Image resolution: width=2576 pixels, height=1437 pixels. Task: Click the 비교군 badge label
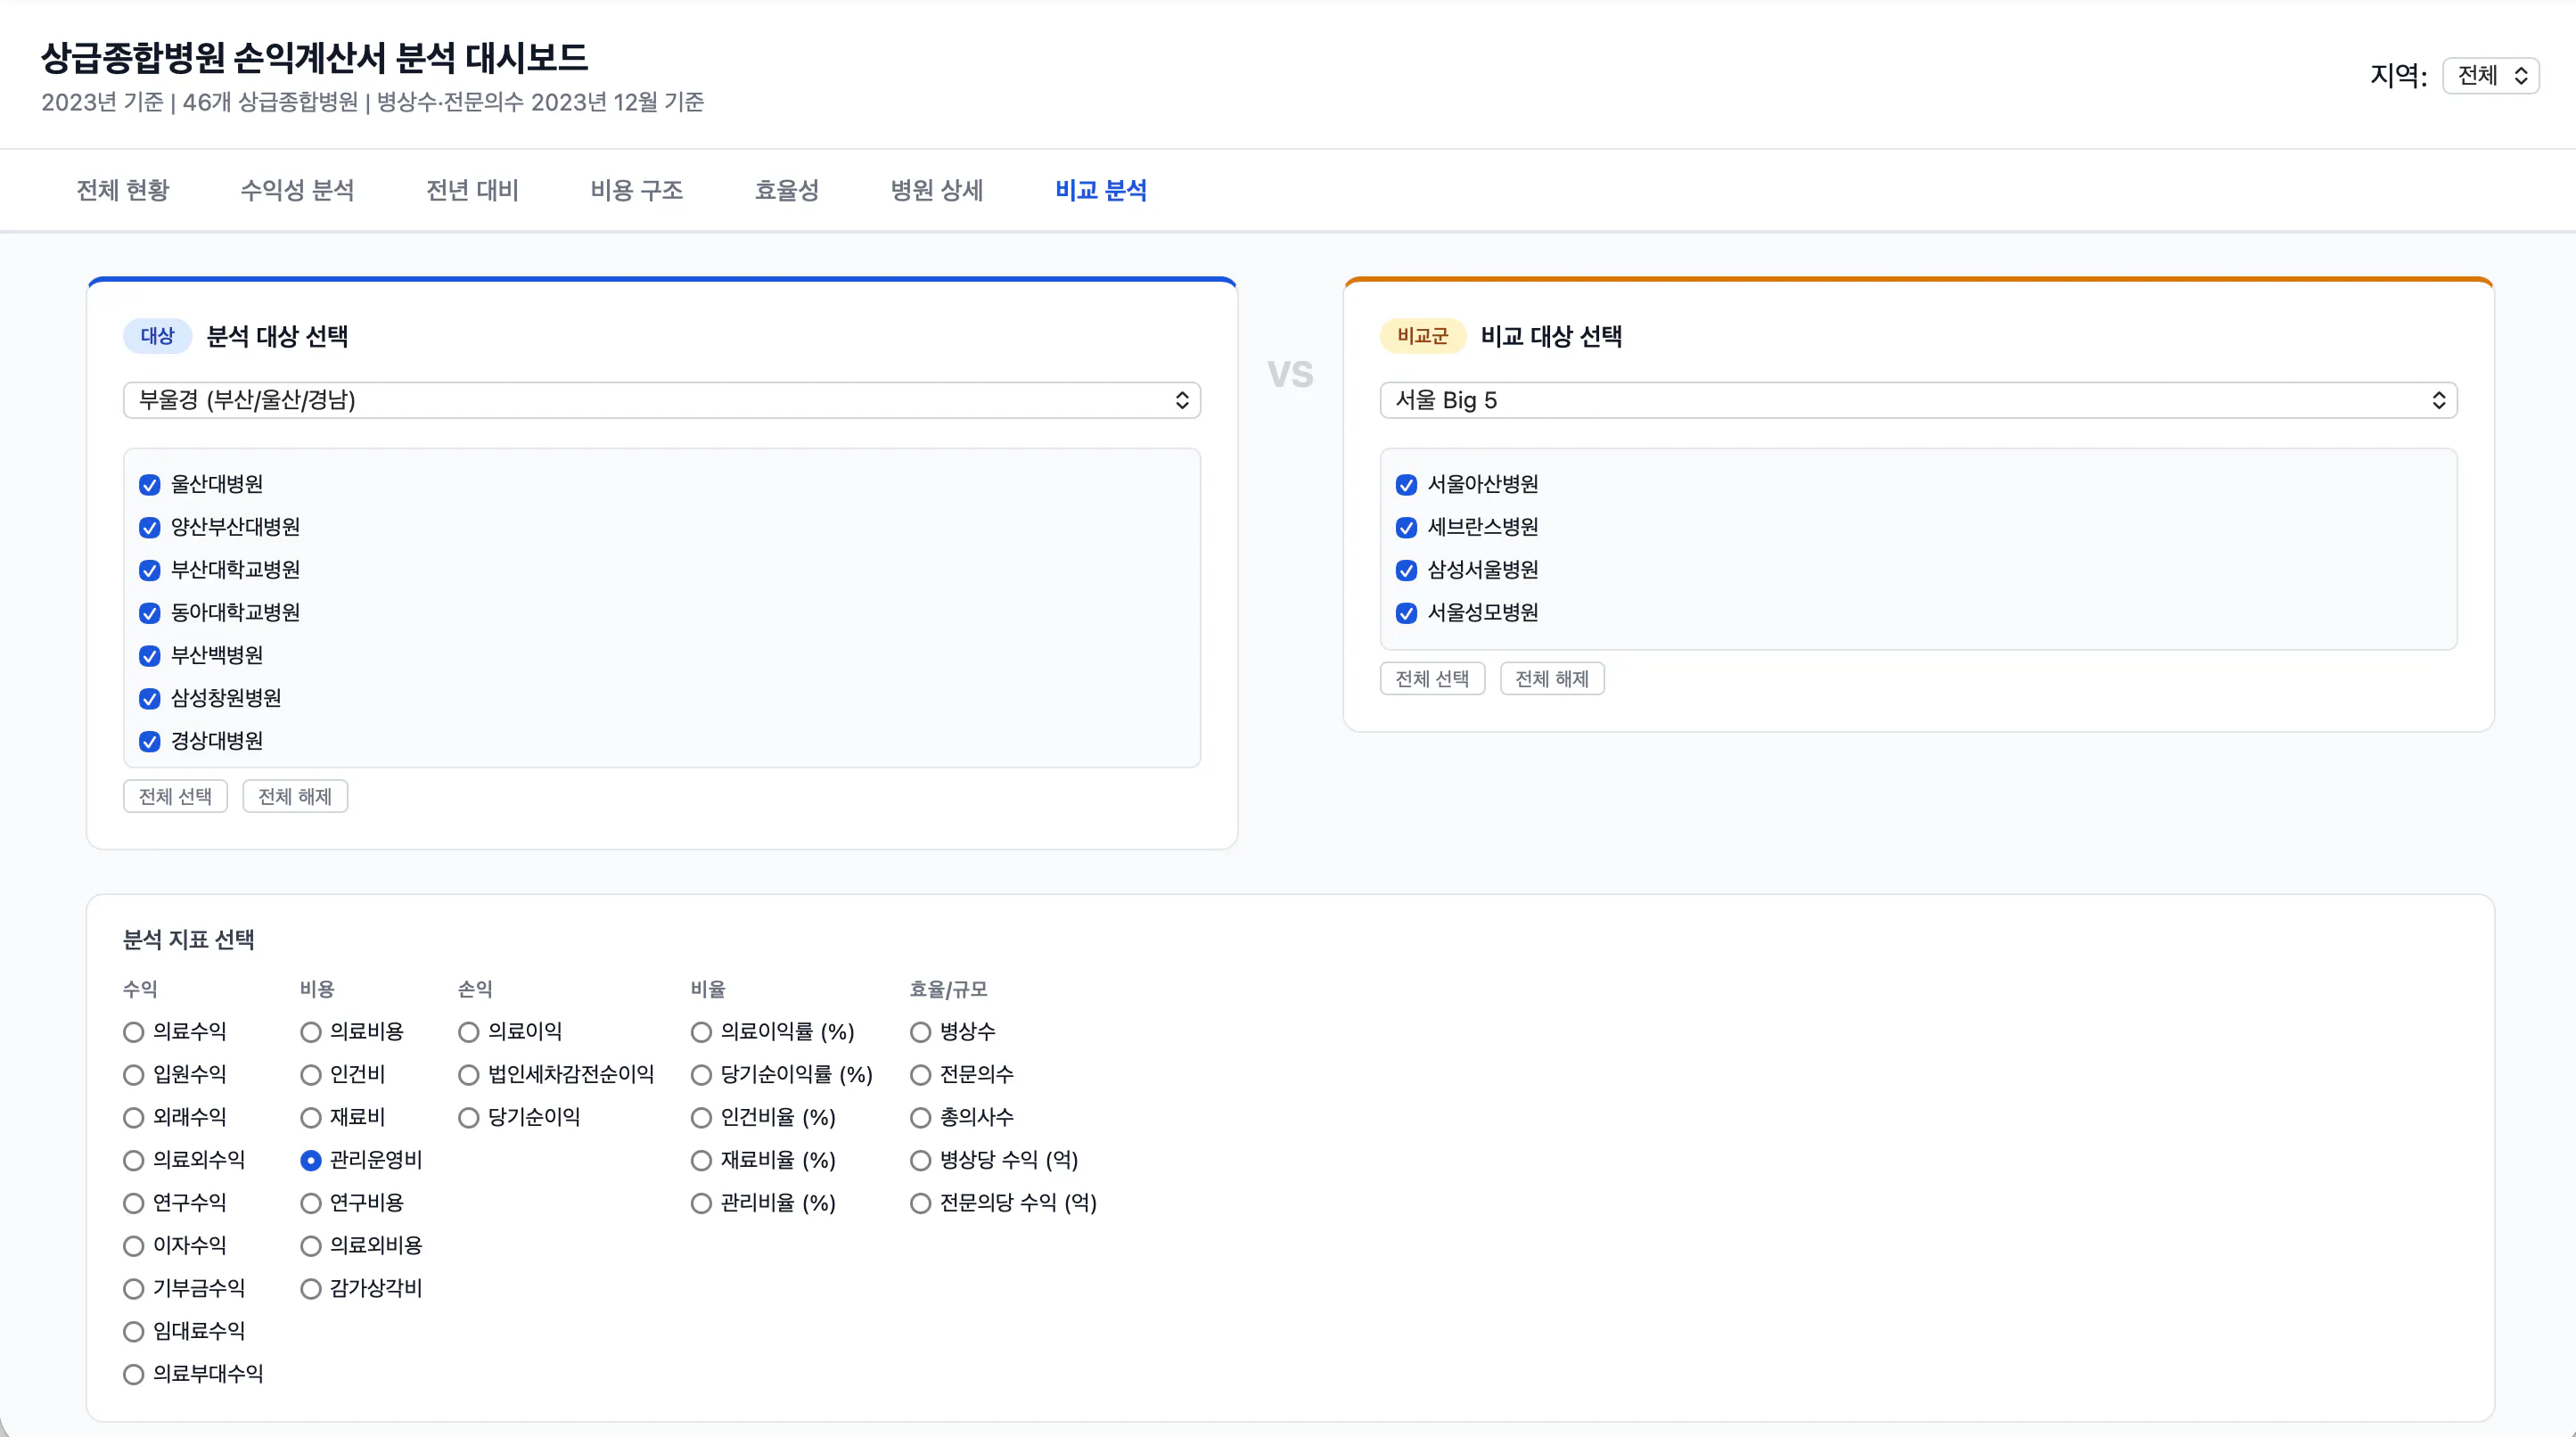[1423, 336]
